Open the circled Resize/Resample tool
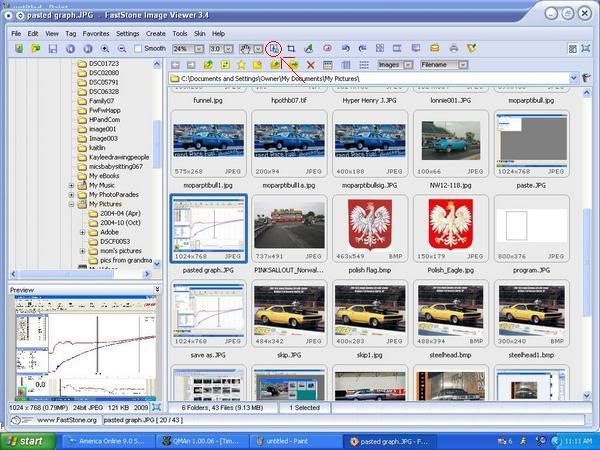The height and width of the screenshot is (450, 600). point(274,49)
